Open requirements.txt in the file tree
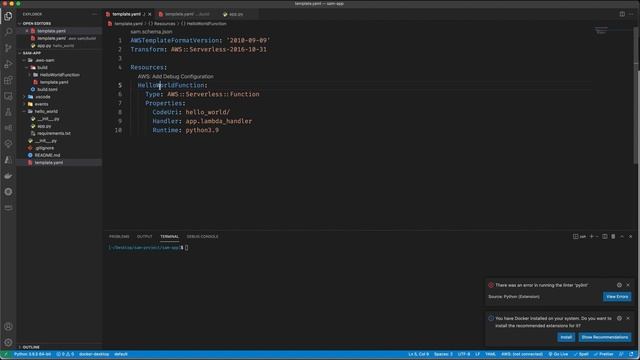The height and width of the screenshot is (360, 640). point(53,133)
